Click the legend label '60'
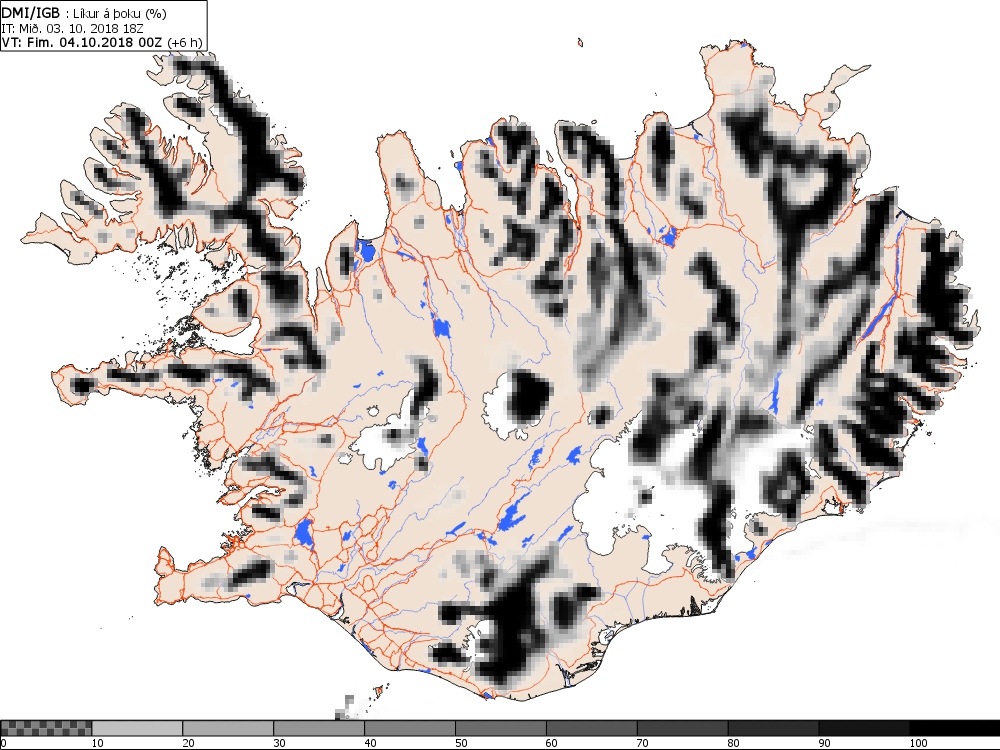Screen dimensions: 1000x750 [552, 742]
